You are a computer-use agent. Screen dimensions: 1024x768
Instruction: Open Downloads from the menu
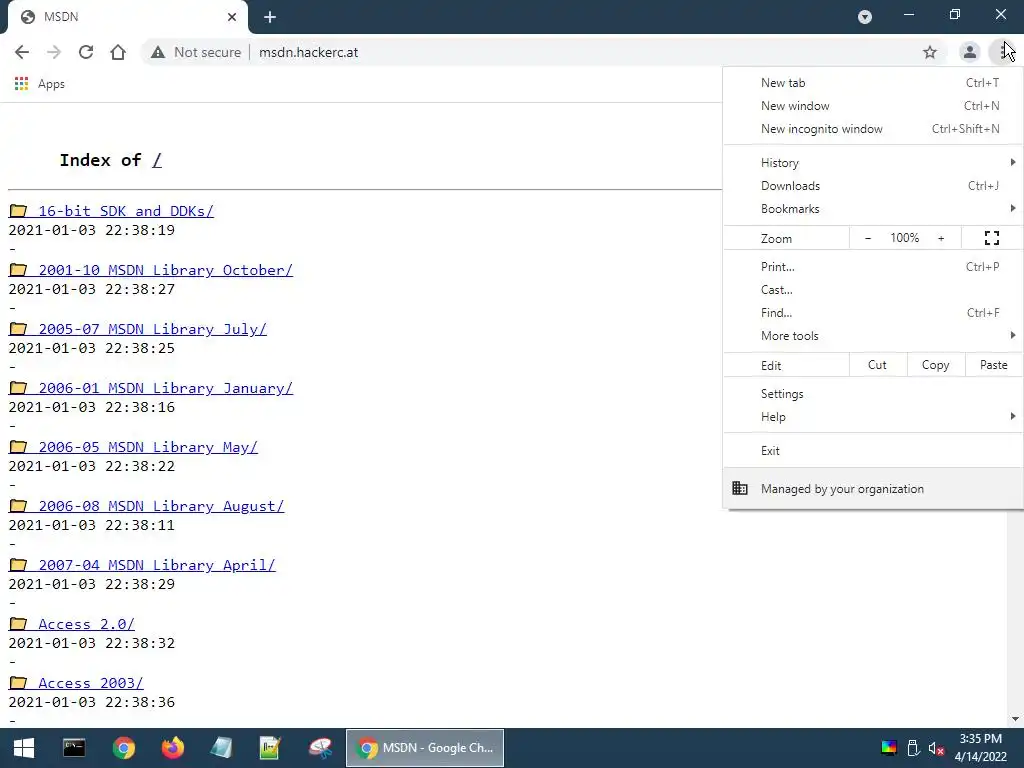pos(873,185)
